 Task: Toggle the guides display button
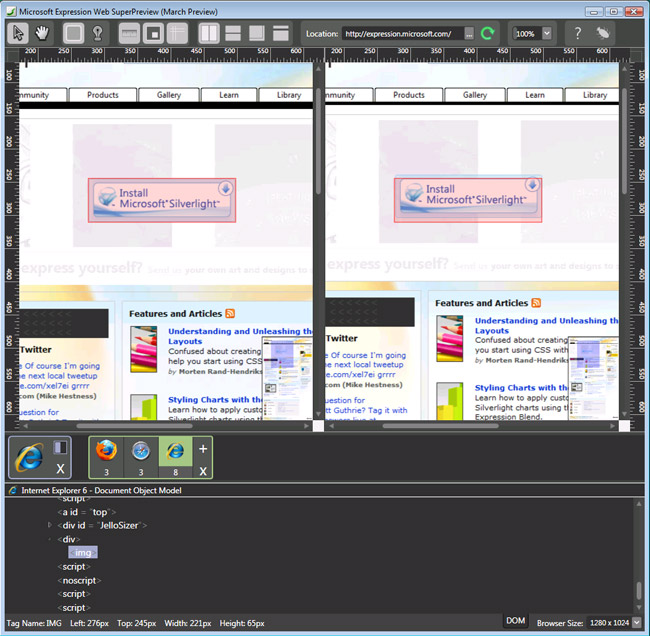177,33
